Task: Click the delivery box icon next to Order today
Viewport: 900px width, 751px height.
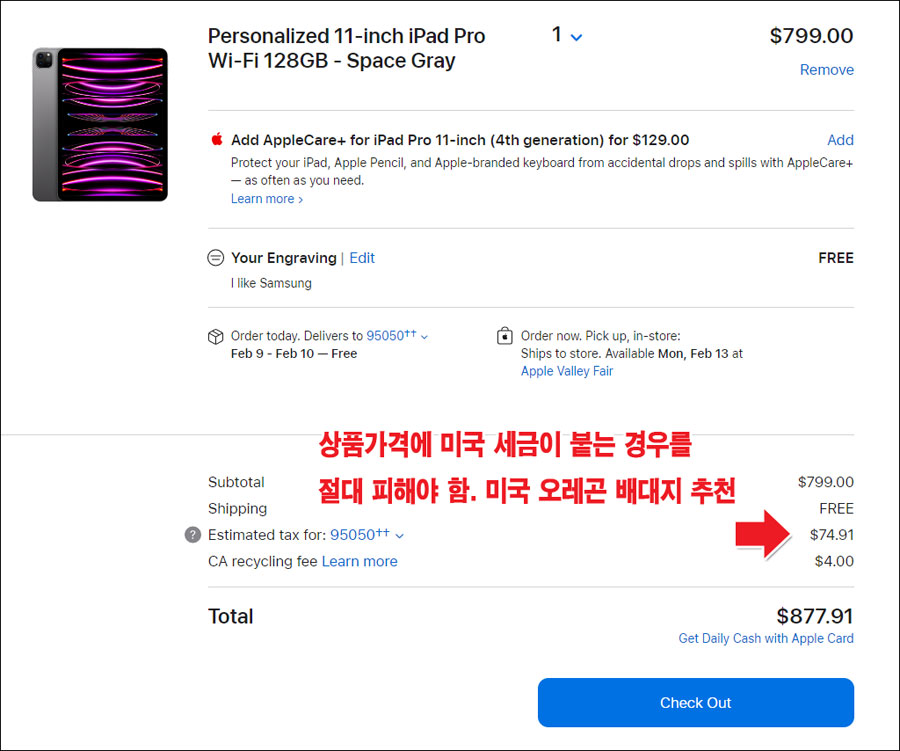Action: pyautogui.click(x=215, y=336)
